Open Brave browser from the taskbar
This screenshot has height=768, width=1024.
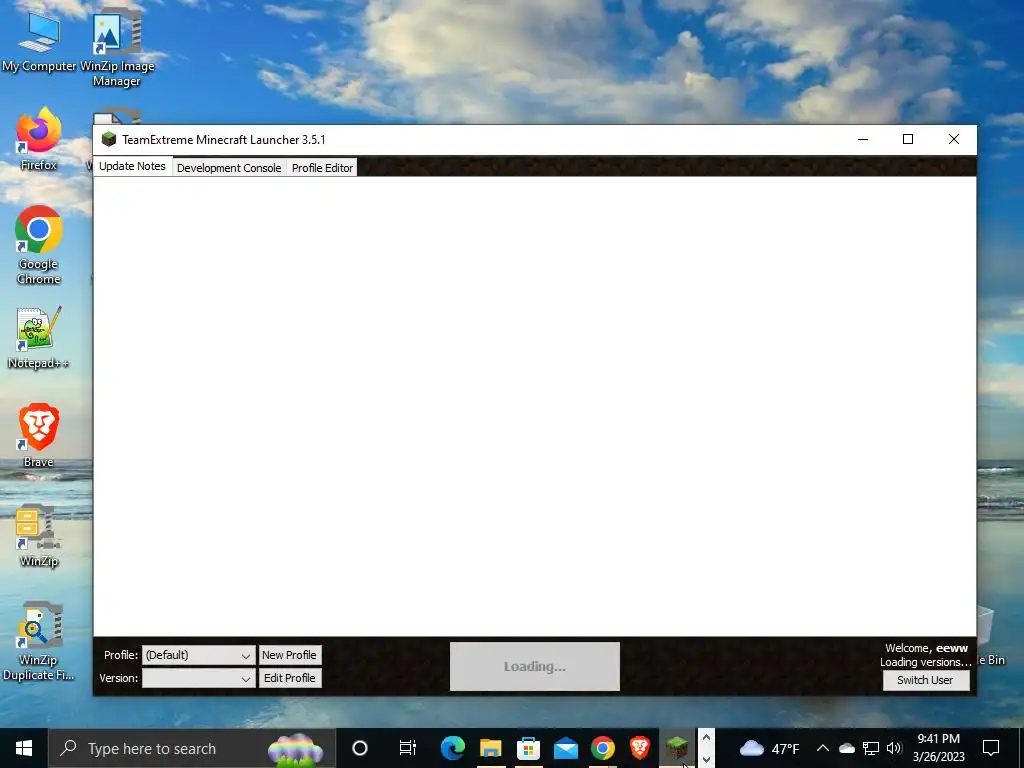click(640, 748)
